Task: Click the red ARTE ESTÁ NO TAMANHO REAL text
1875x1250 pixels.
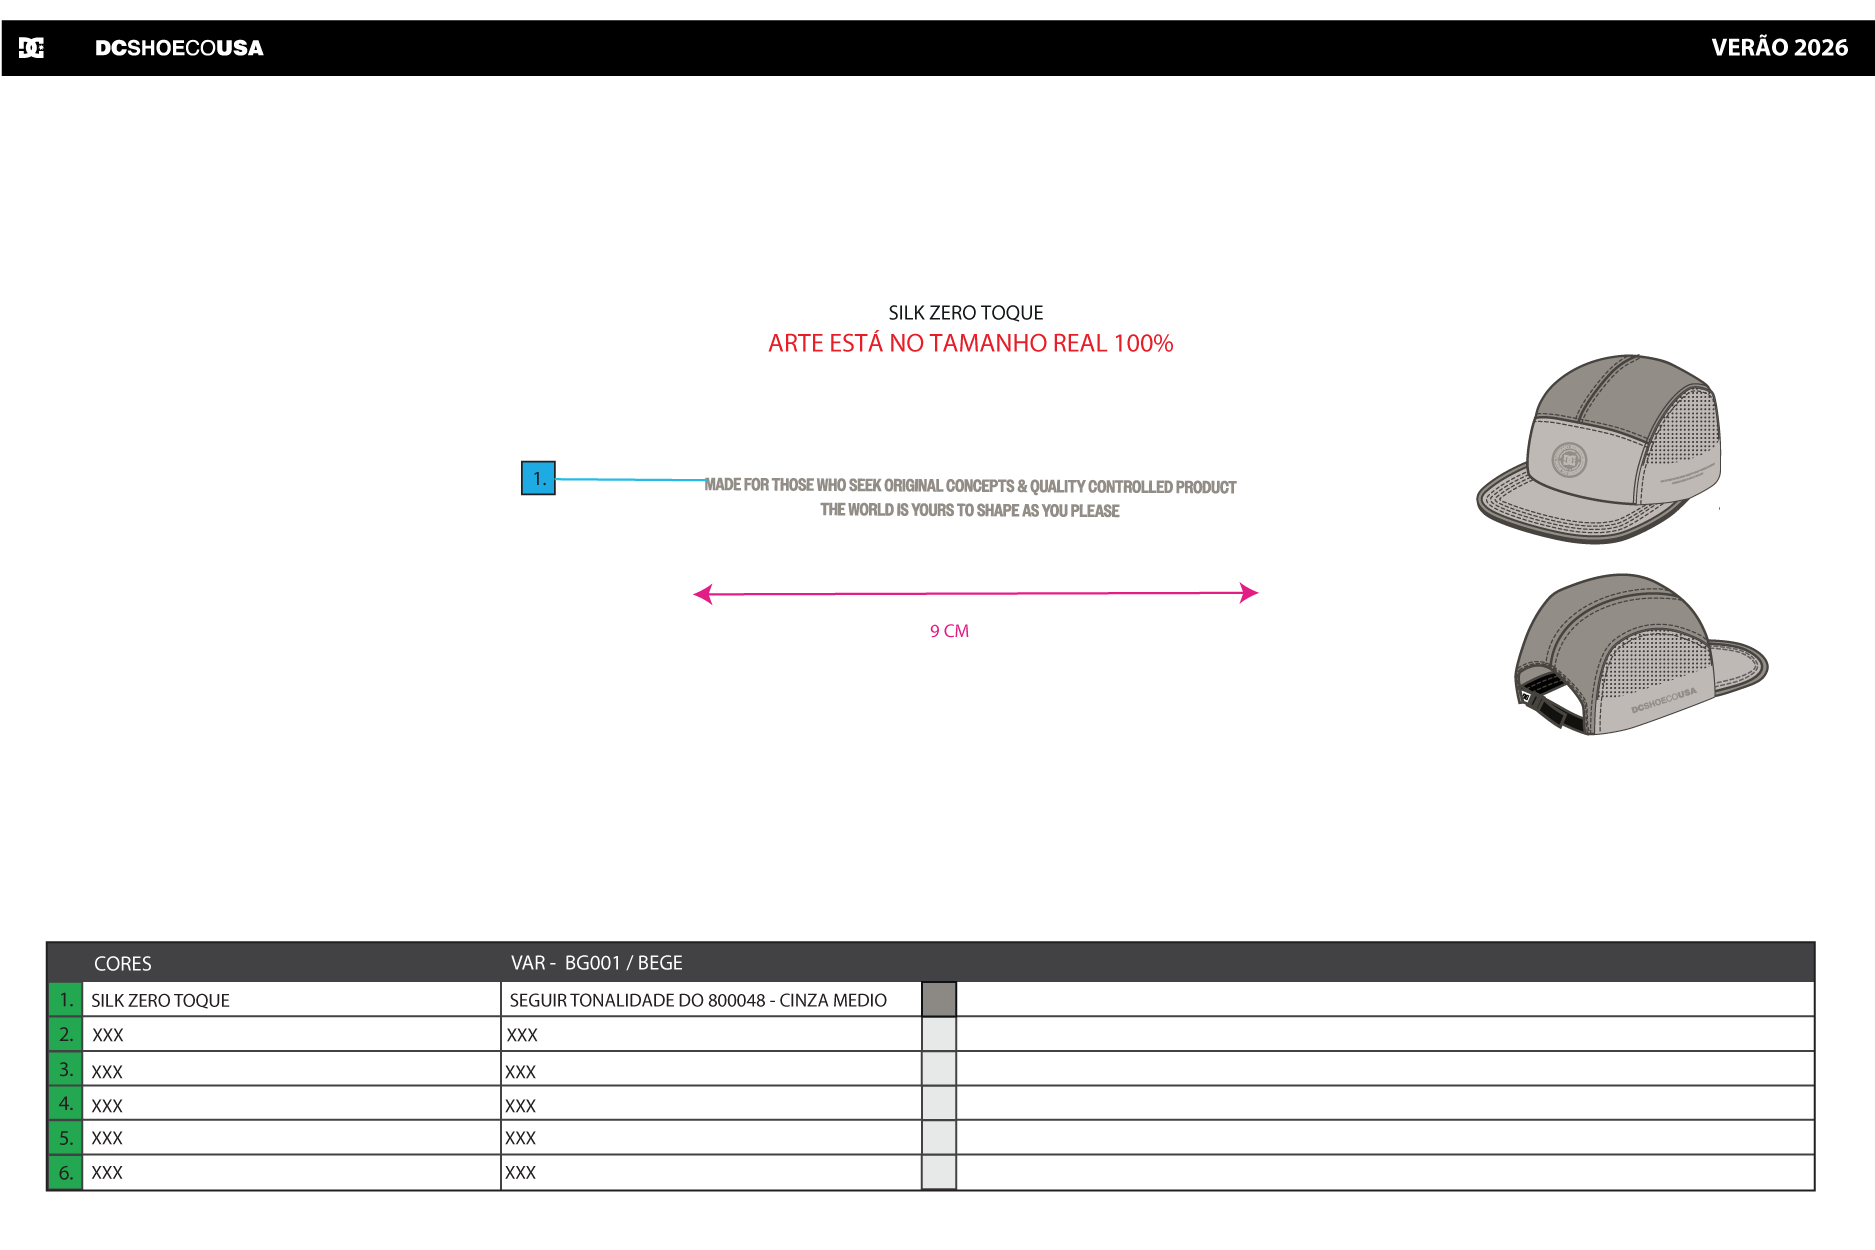Action: click(x=970, y=343)
